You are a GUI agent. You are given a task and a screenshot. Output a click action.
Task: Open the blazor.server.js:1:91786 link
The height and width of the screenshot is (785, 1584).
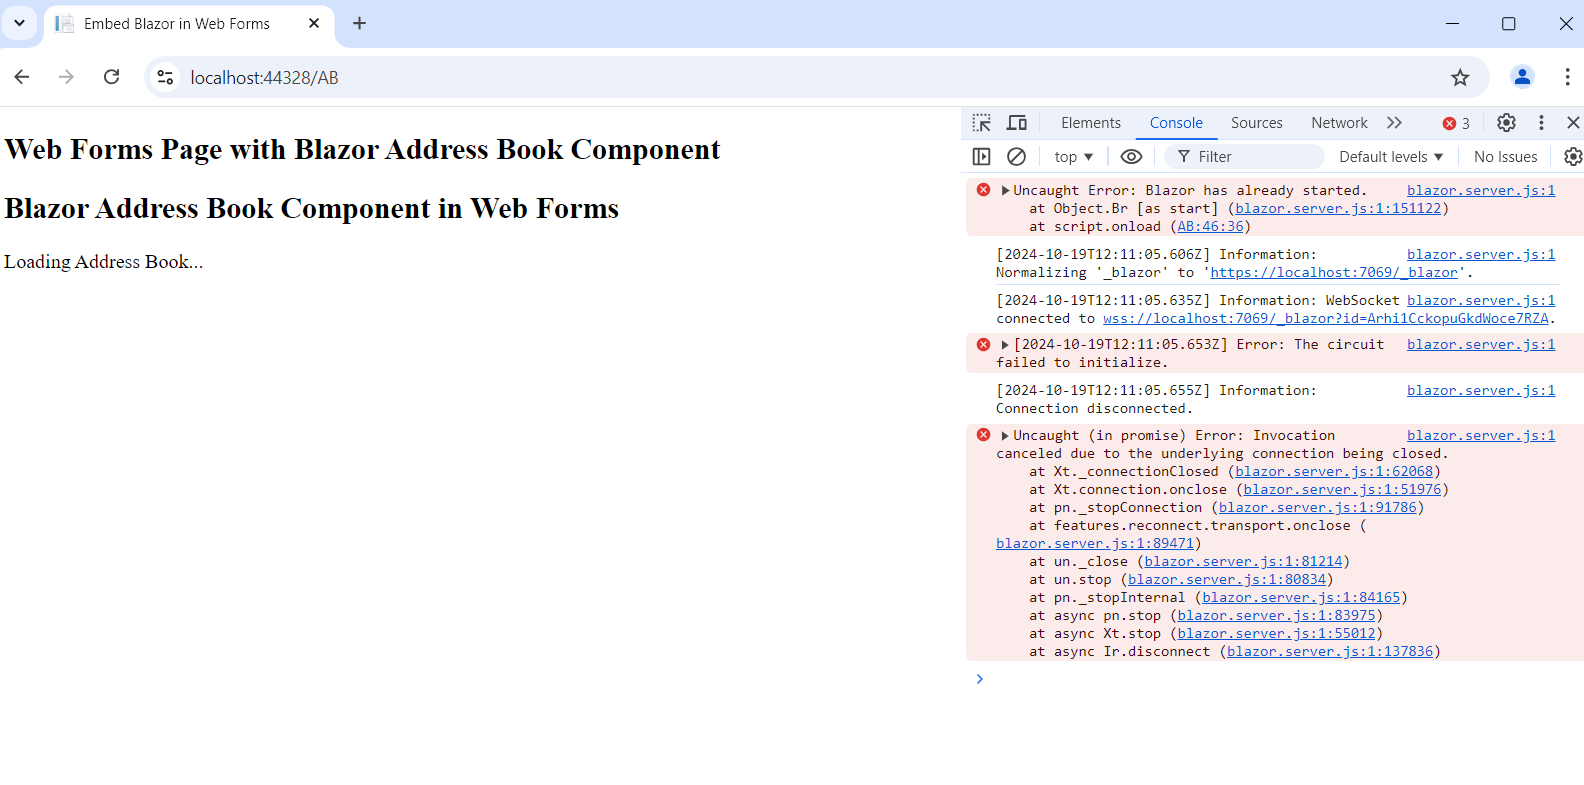click(1318, 508)
